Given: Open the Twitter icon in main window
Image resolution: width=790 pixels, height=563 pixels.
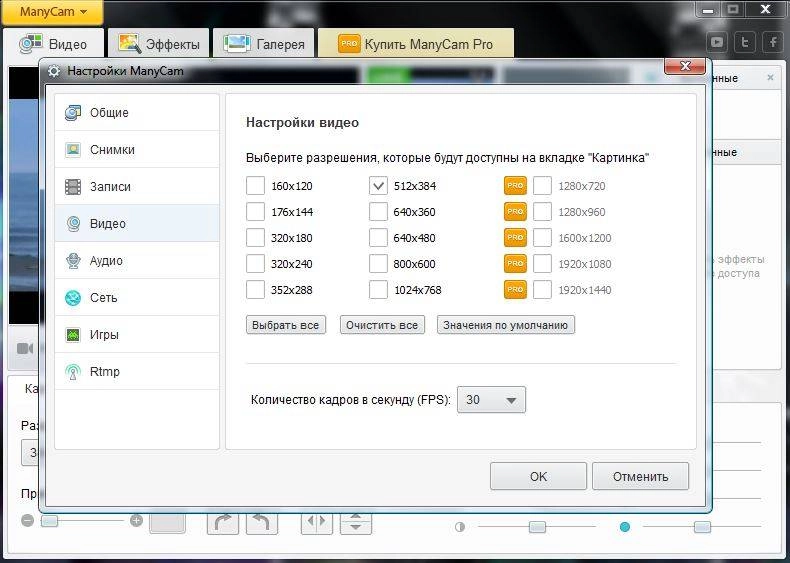Looking at the screenshot, I should tap(745, 43).
